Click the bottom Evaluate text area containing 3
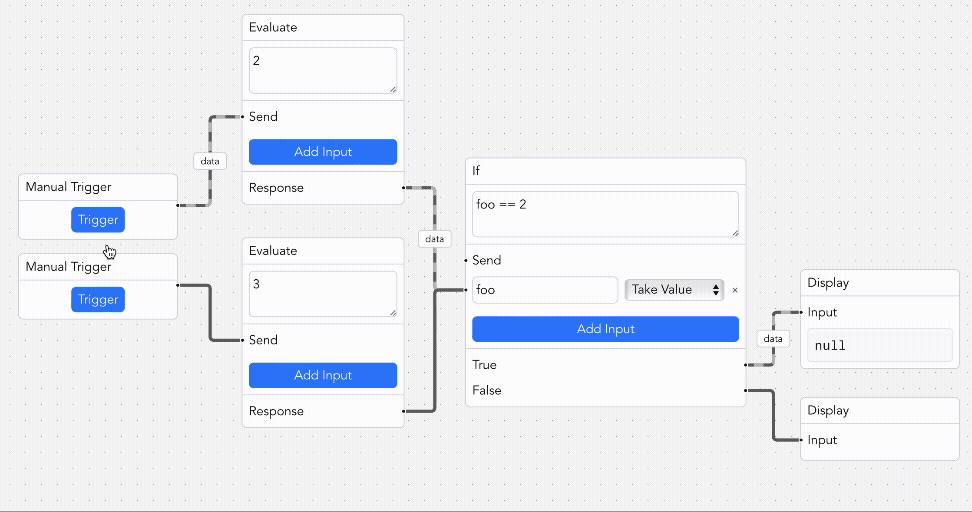The height and width of the screenshot is (512, 972). point(322,294)
